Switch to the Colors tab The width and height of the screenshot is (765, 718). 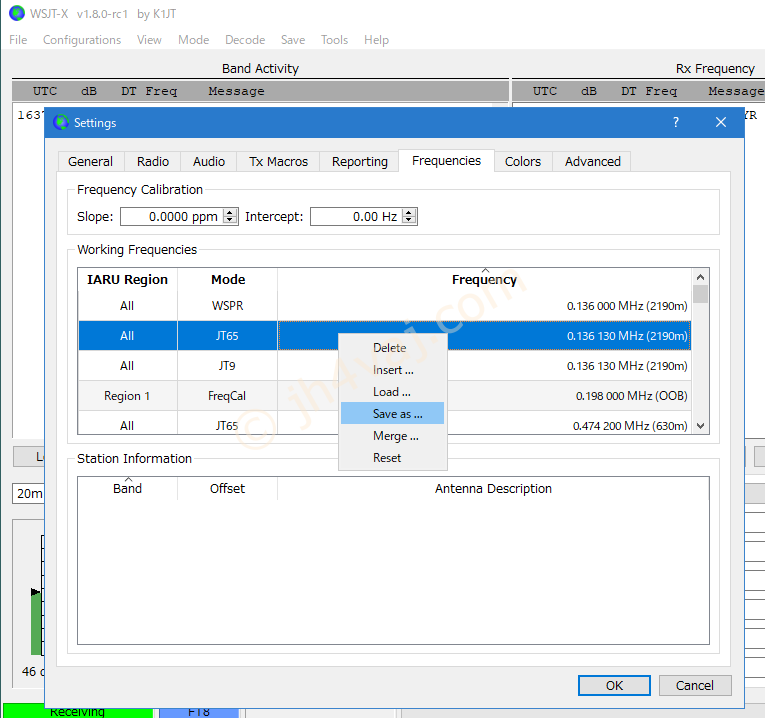[x=523, y=161]
